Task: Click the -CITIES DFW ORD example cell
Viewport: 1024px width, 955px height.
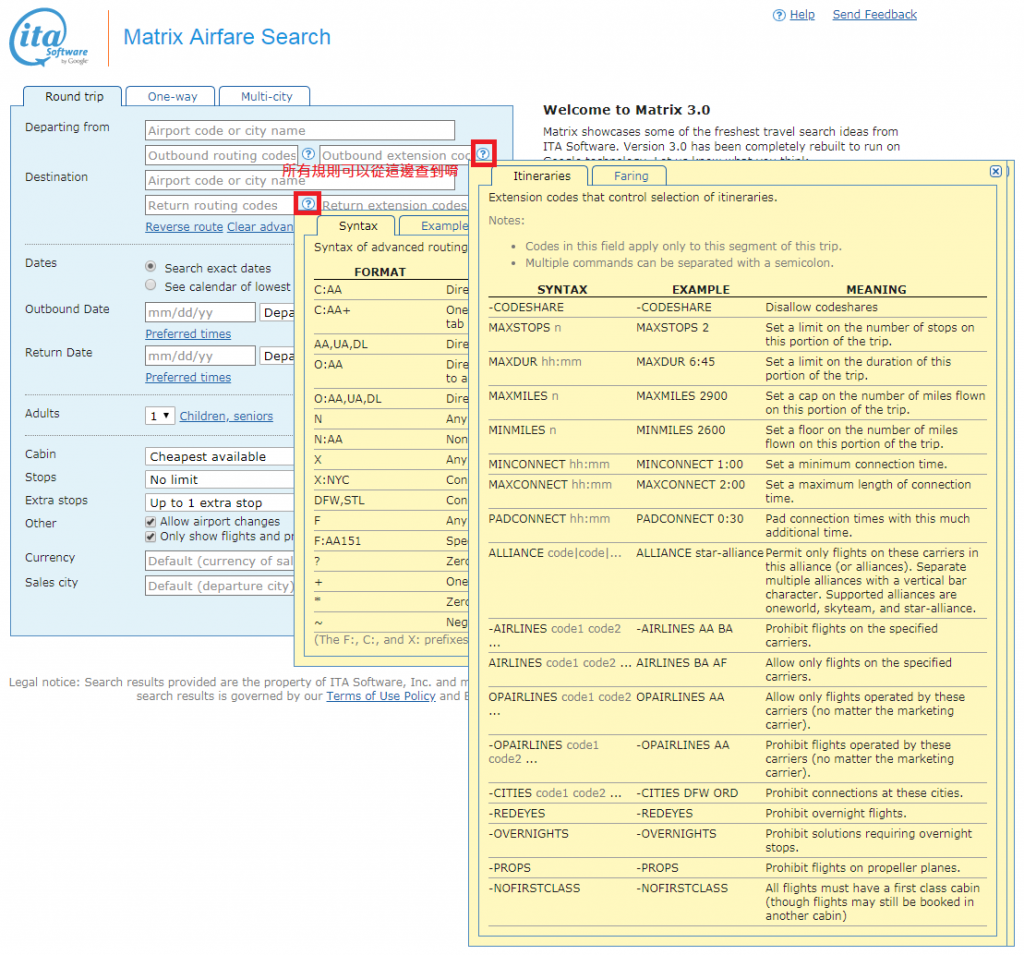Action: (x=687, y=793)
